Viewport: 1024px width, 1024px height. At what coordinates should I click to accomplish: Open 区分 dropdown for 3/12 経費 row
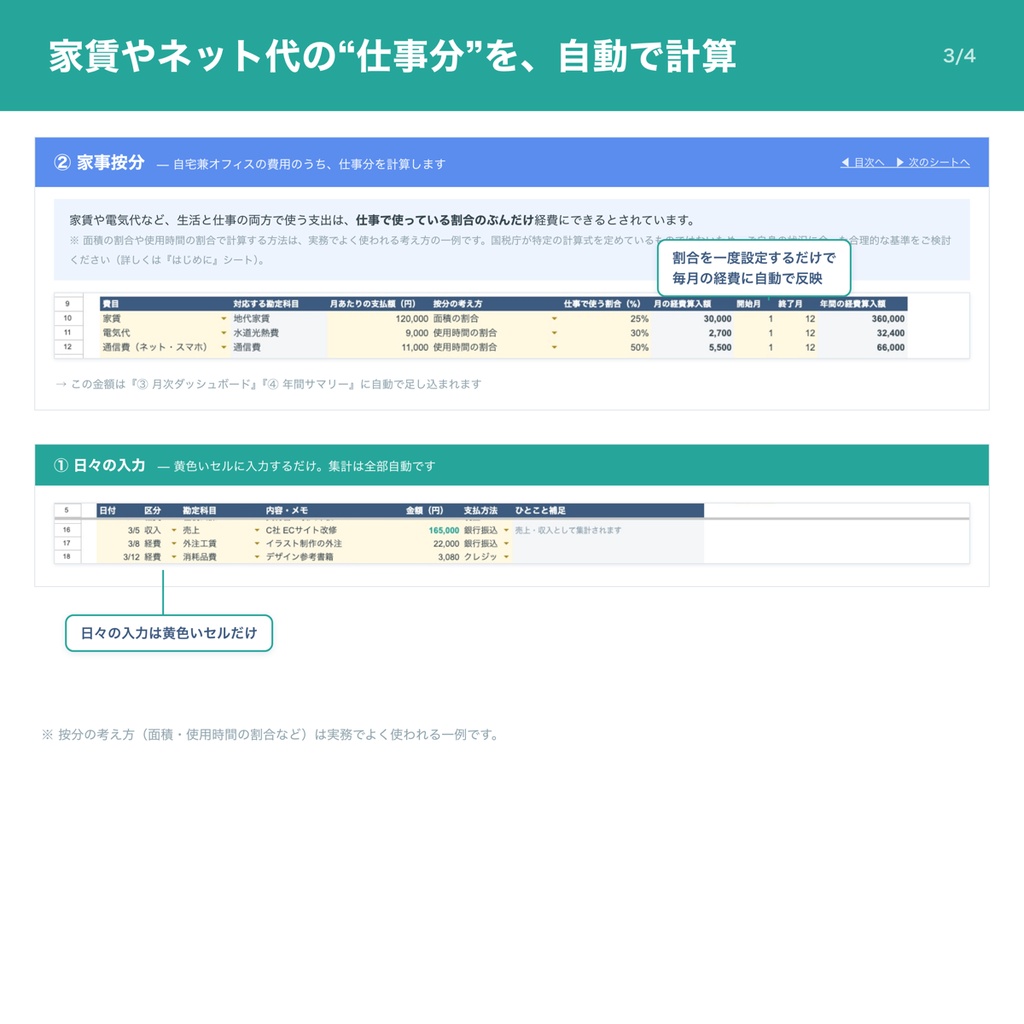coord(174,557)
